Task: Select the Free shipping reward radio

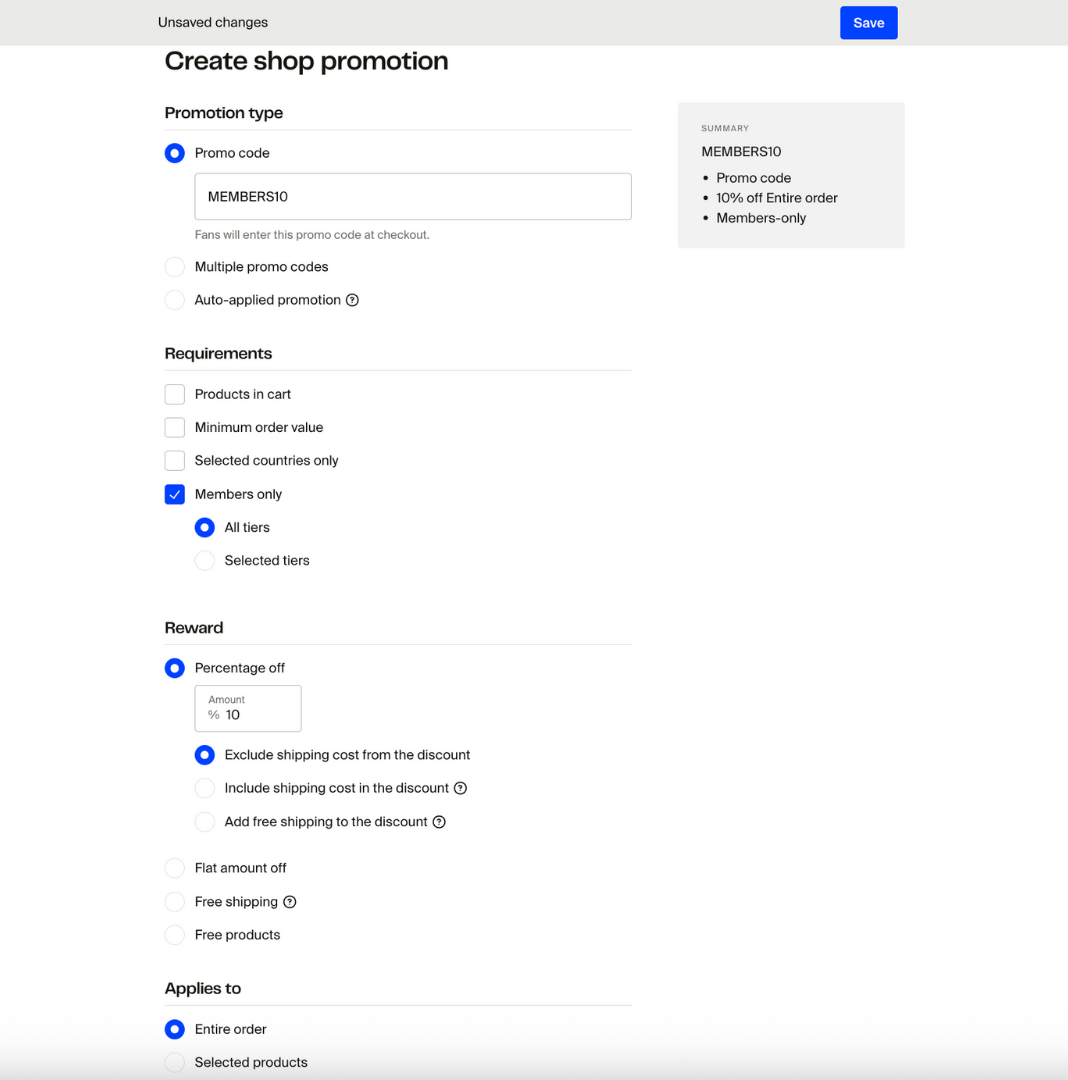Action: pyautogui.click(x=175, y=902)
